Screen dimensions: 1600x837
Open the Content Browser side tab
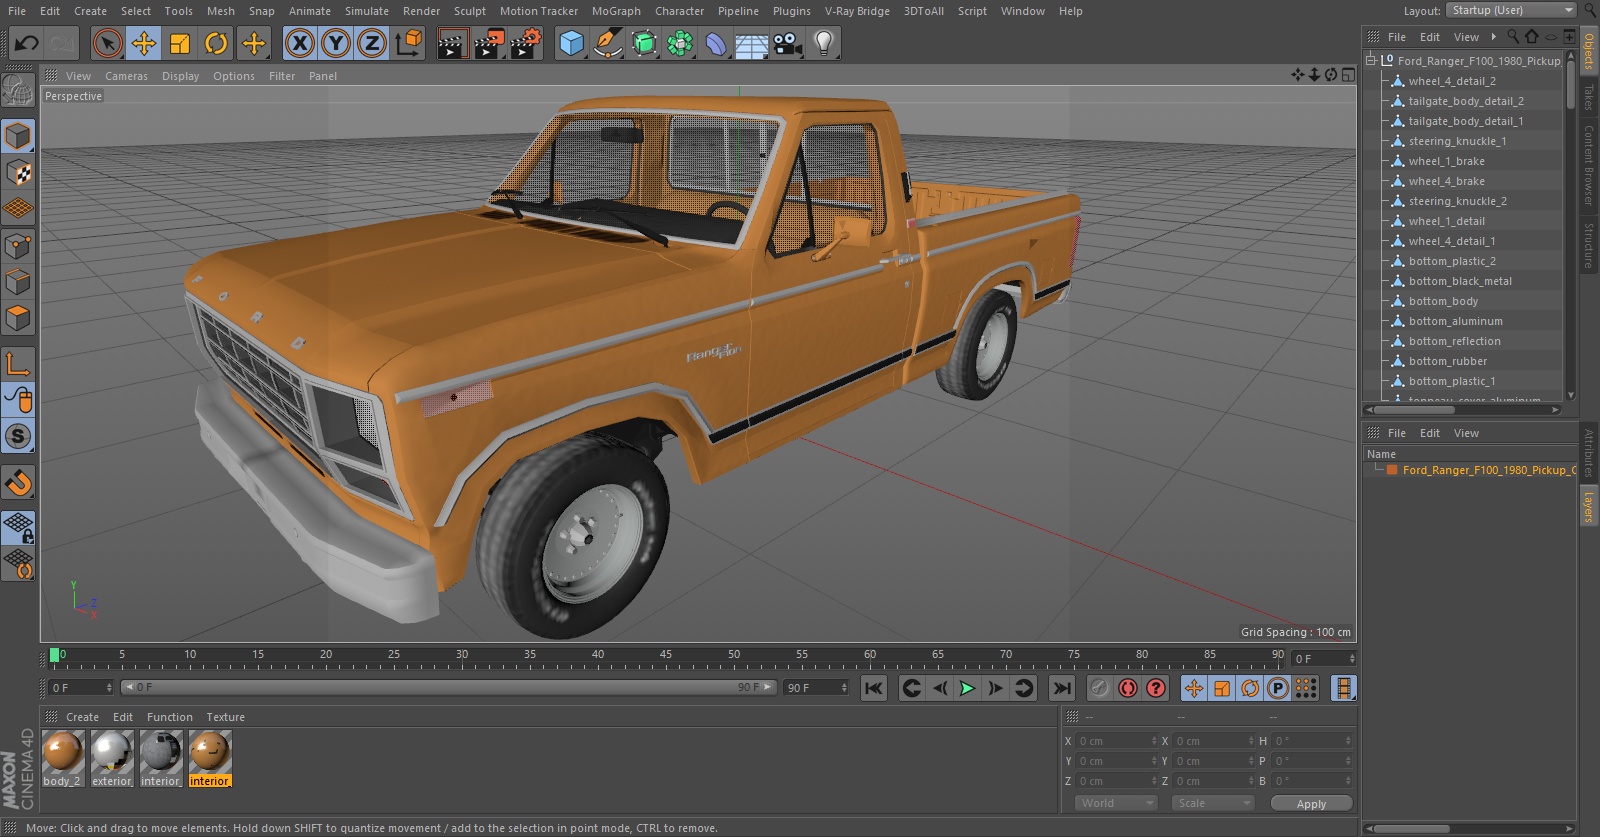1588,165
